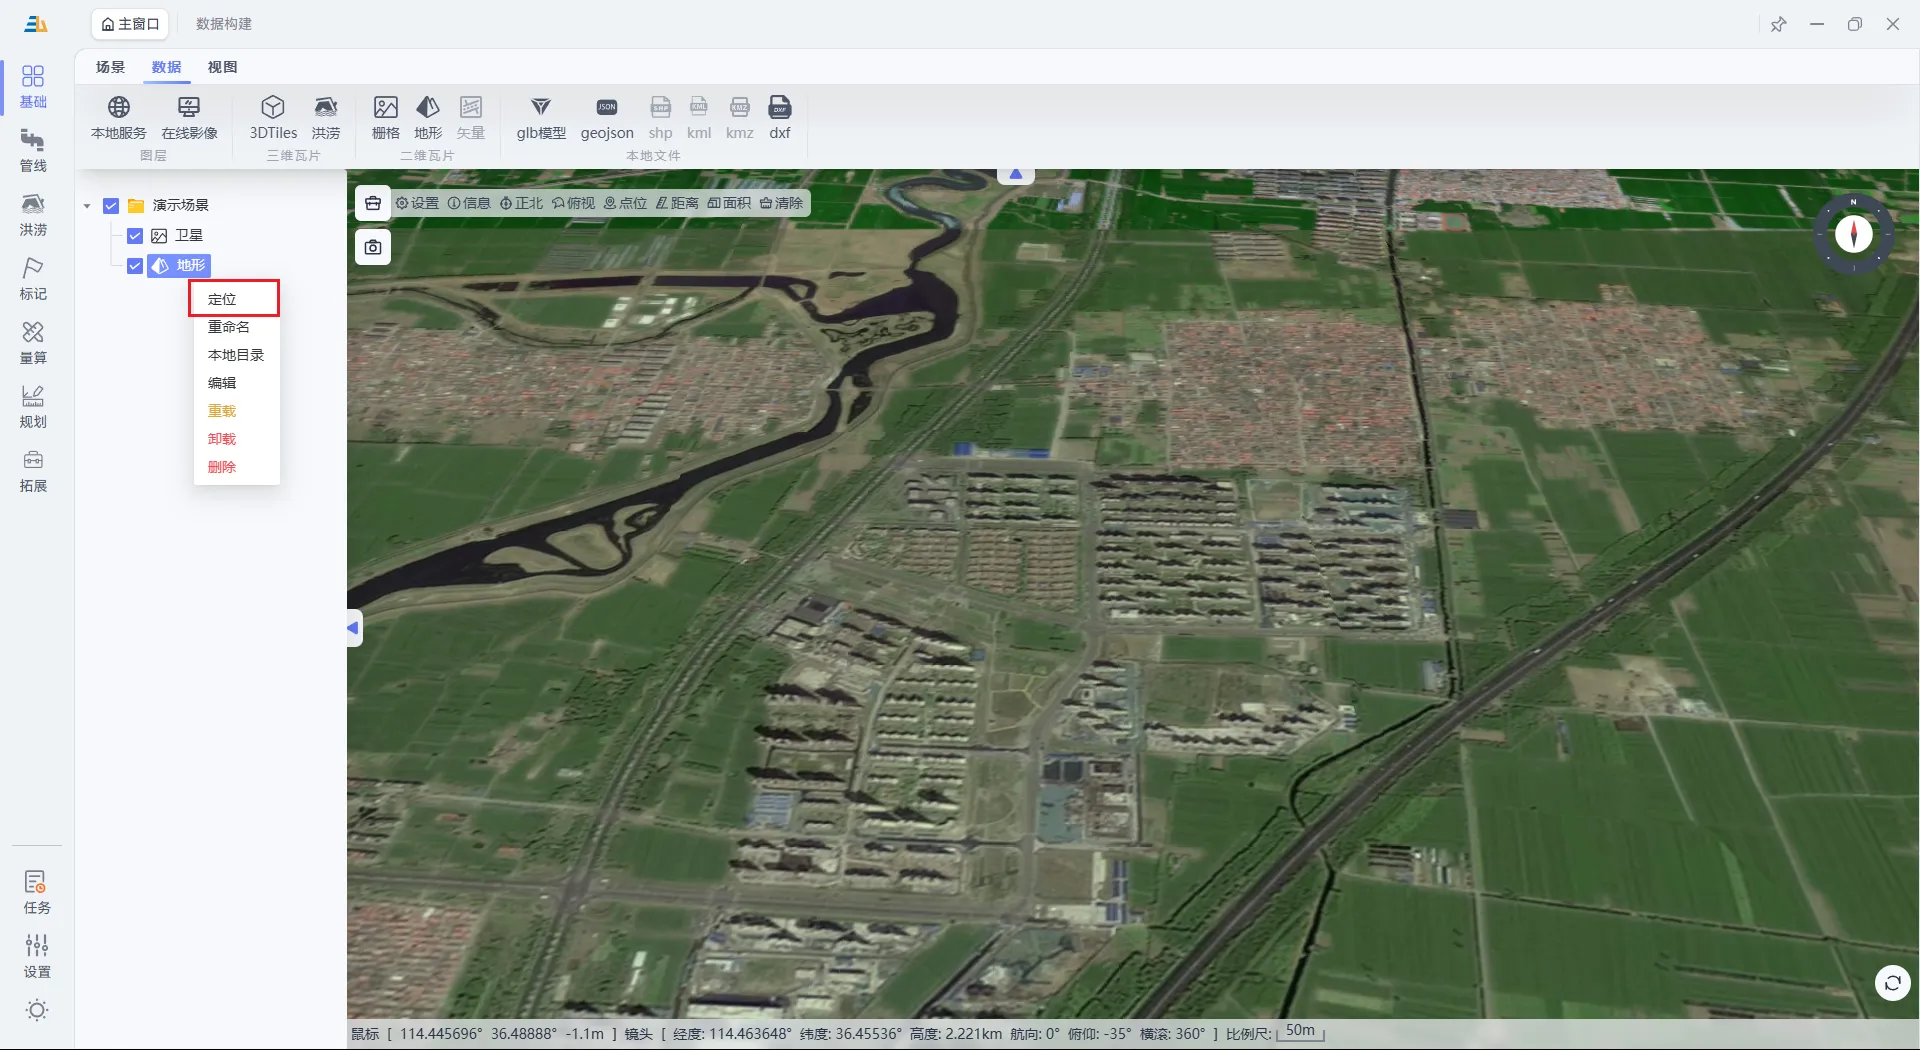Import a dxf local file
The height and width of the screenshot is (1050, 1920).
(x=780, y=117)
